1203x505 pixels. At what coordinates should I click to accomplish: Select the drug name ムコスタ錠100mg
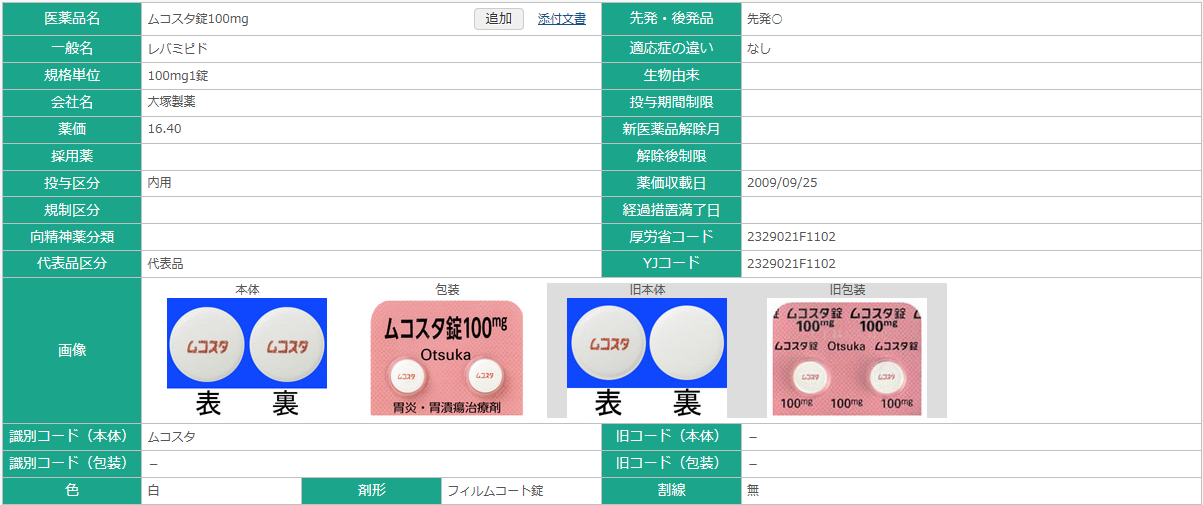(197, 19)
